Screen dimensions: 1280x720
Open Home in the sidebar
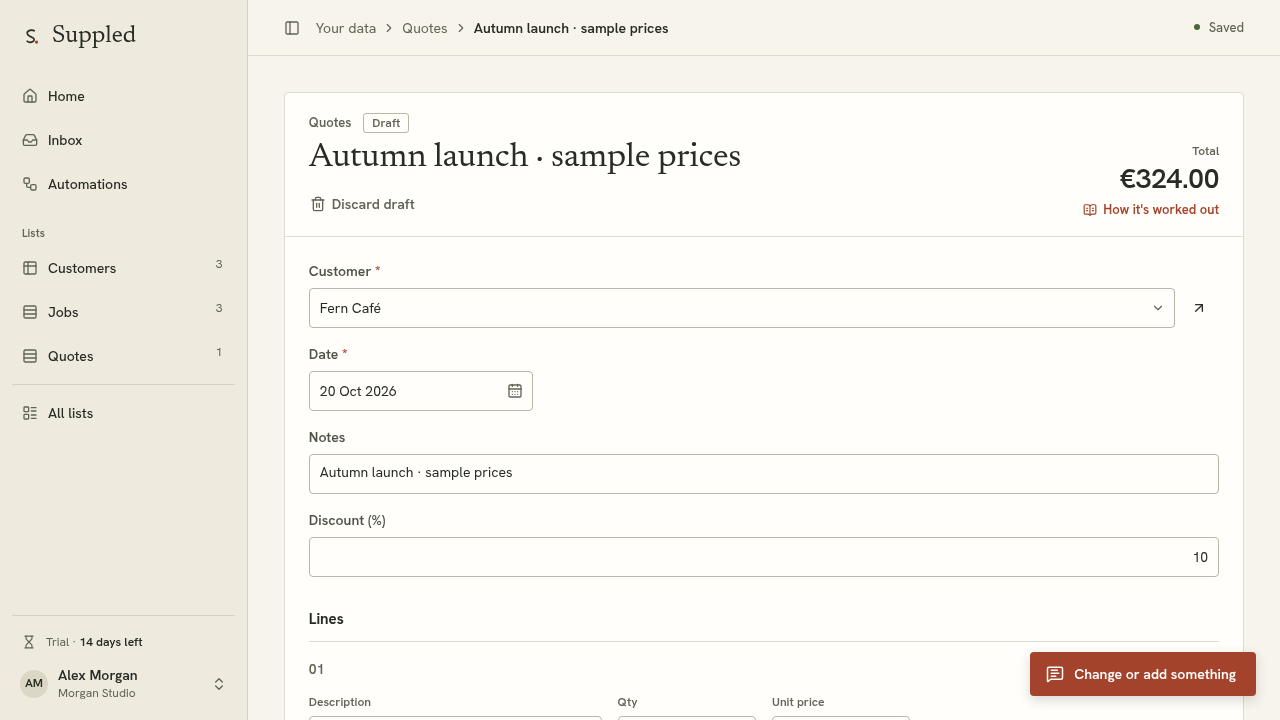[123, 96]
